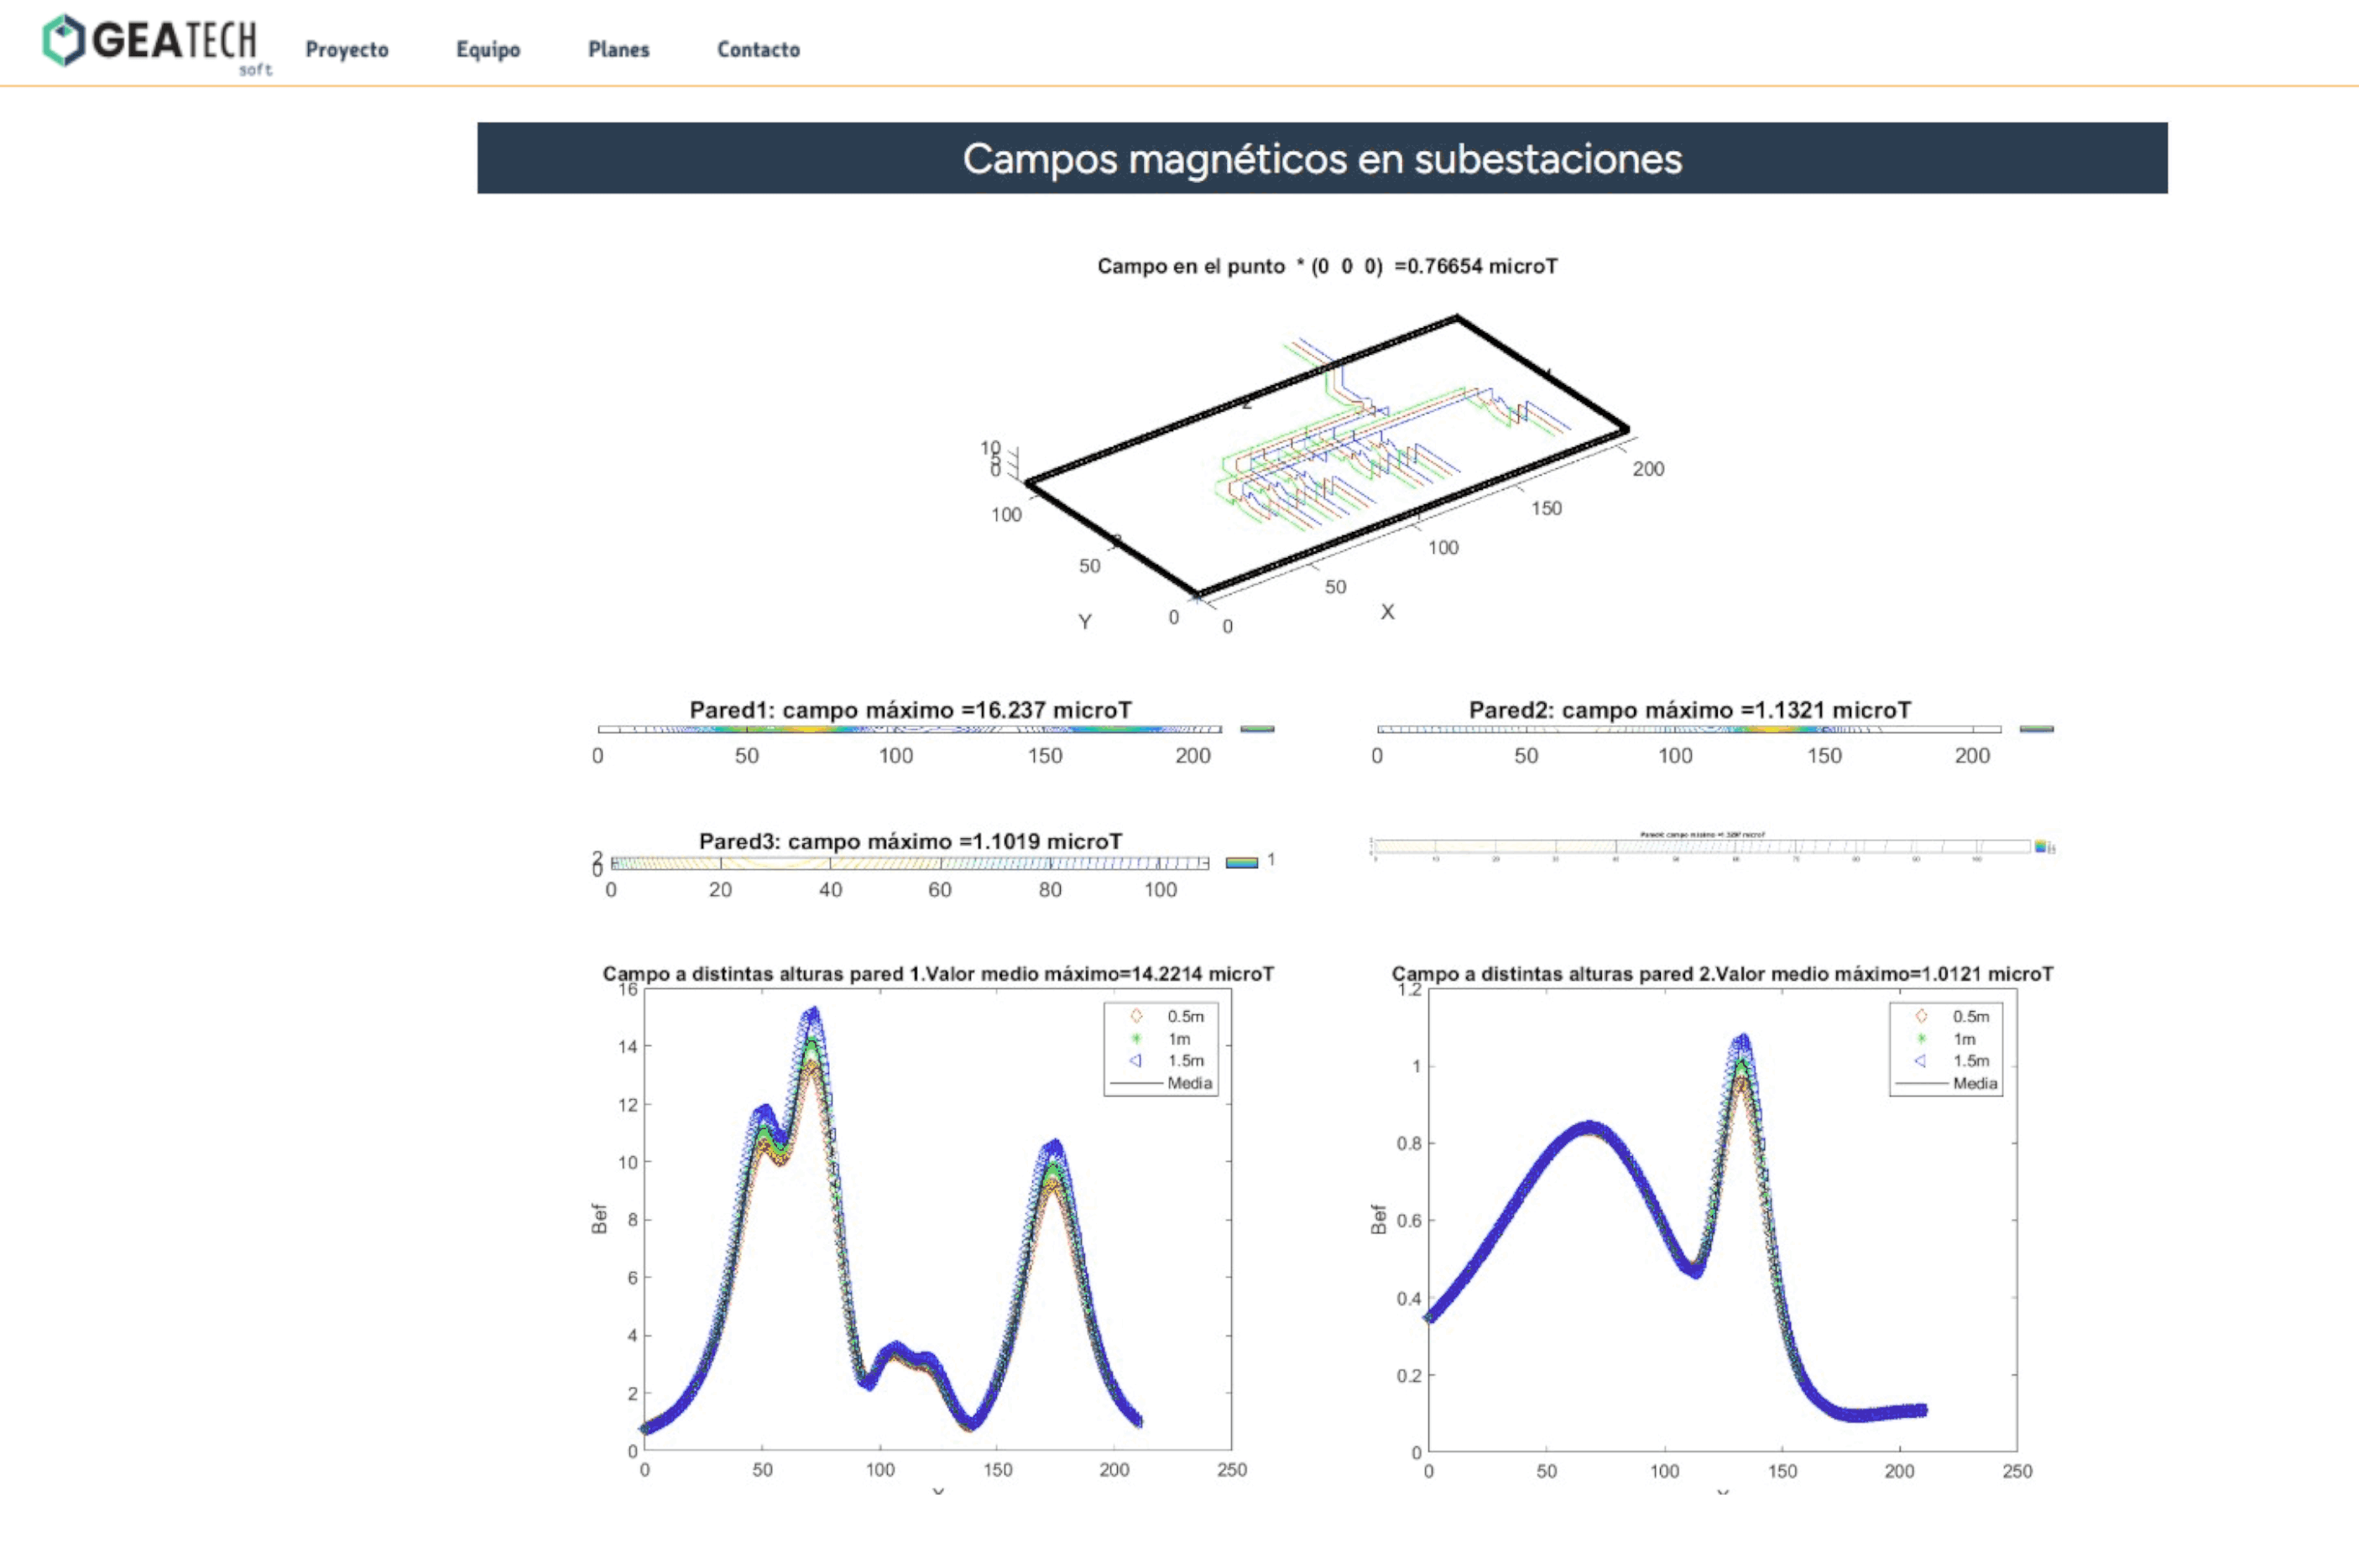
Task: Click the 1.5m triangle marker in pared 1 legend
Action: pyautogui.click(x=1136, y=1061)
